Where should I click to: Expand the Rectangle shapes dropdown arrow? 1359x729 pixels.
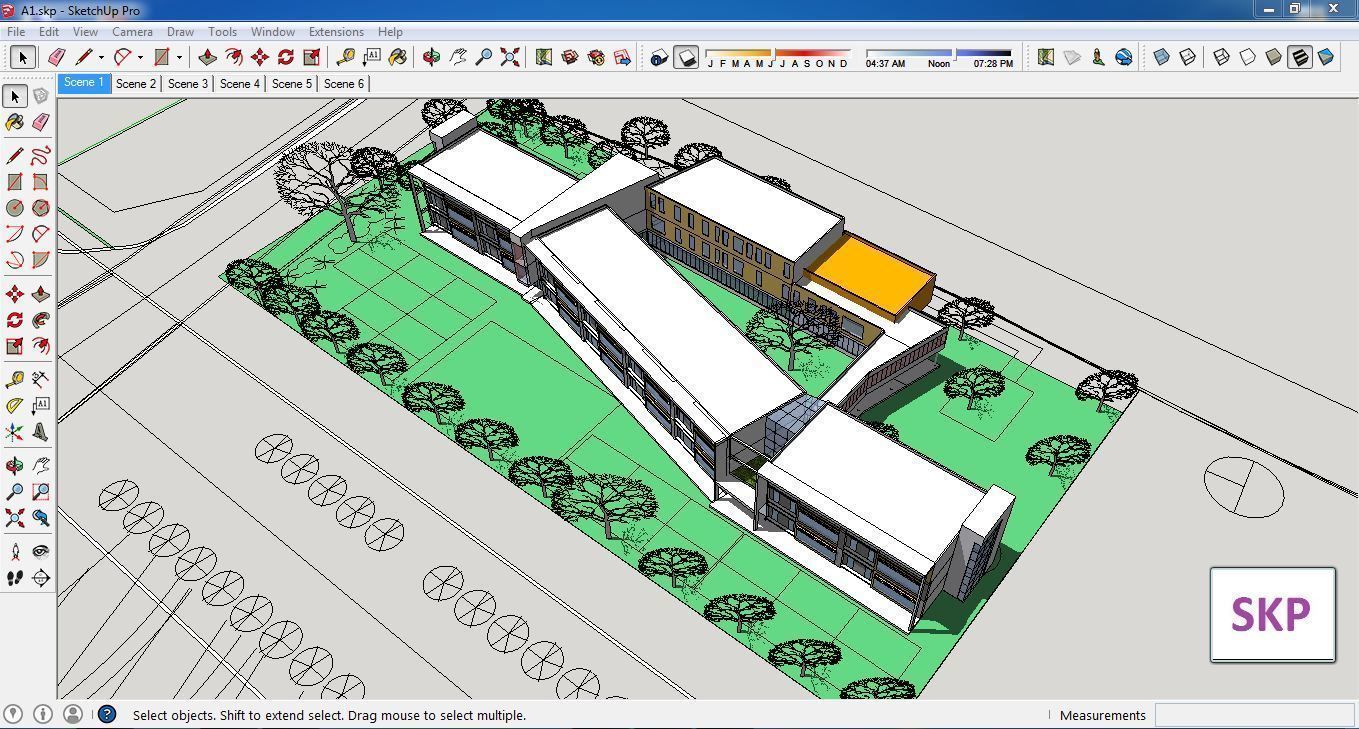coord(179,58)
